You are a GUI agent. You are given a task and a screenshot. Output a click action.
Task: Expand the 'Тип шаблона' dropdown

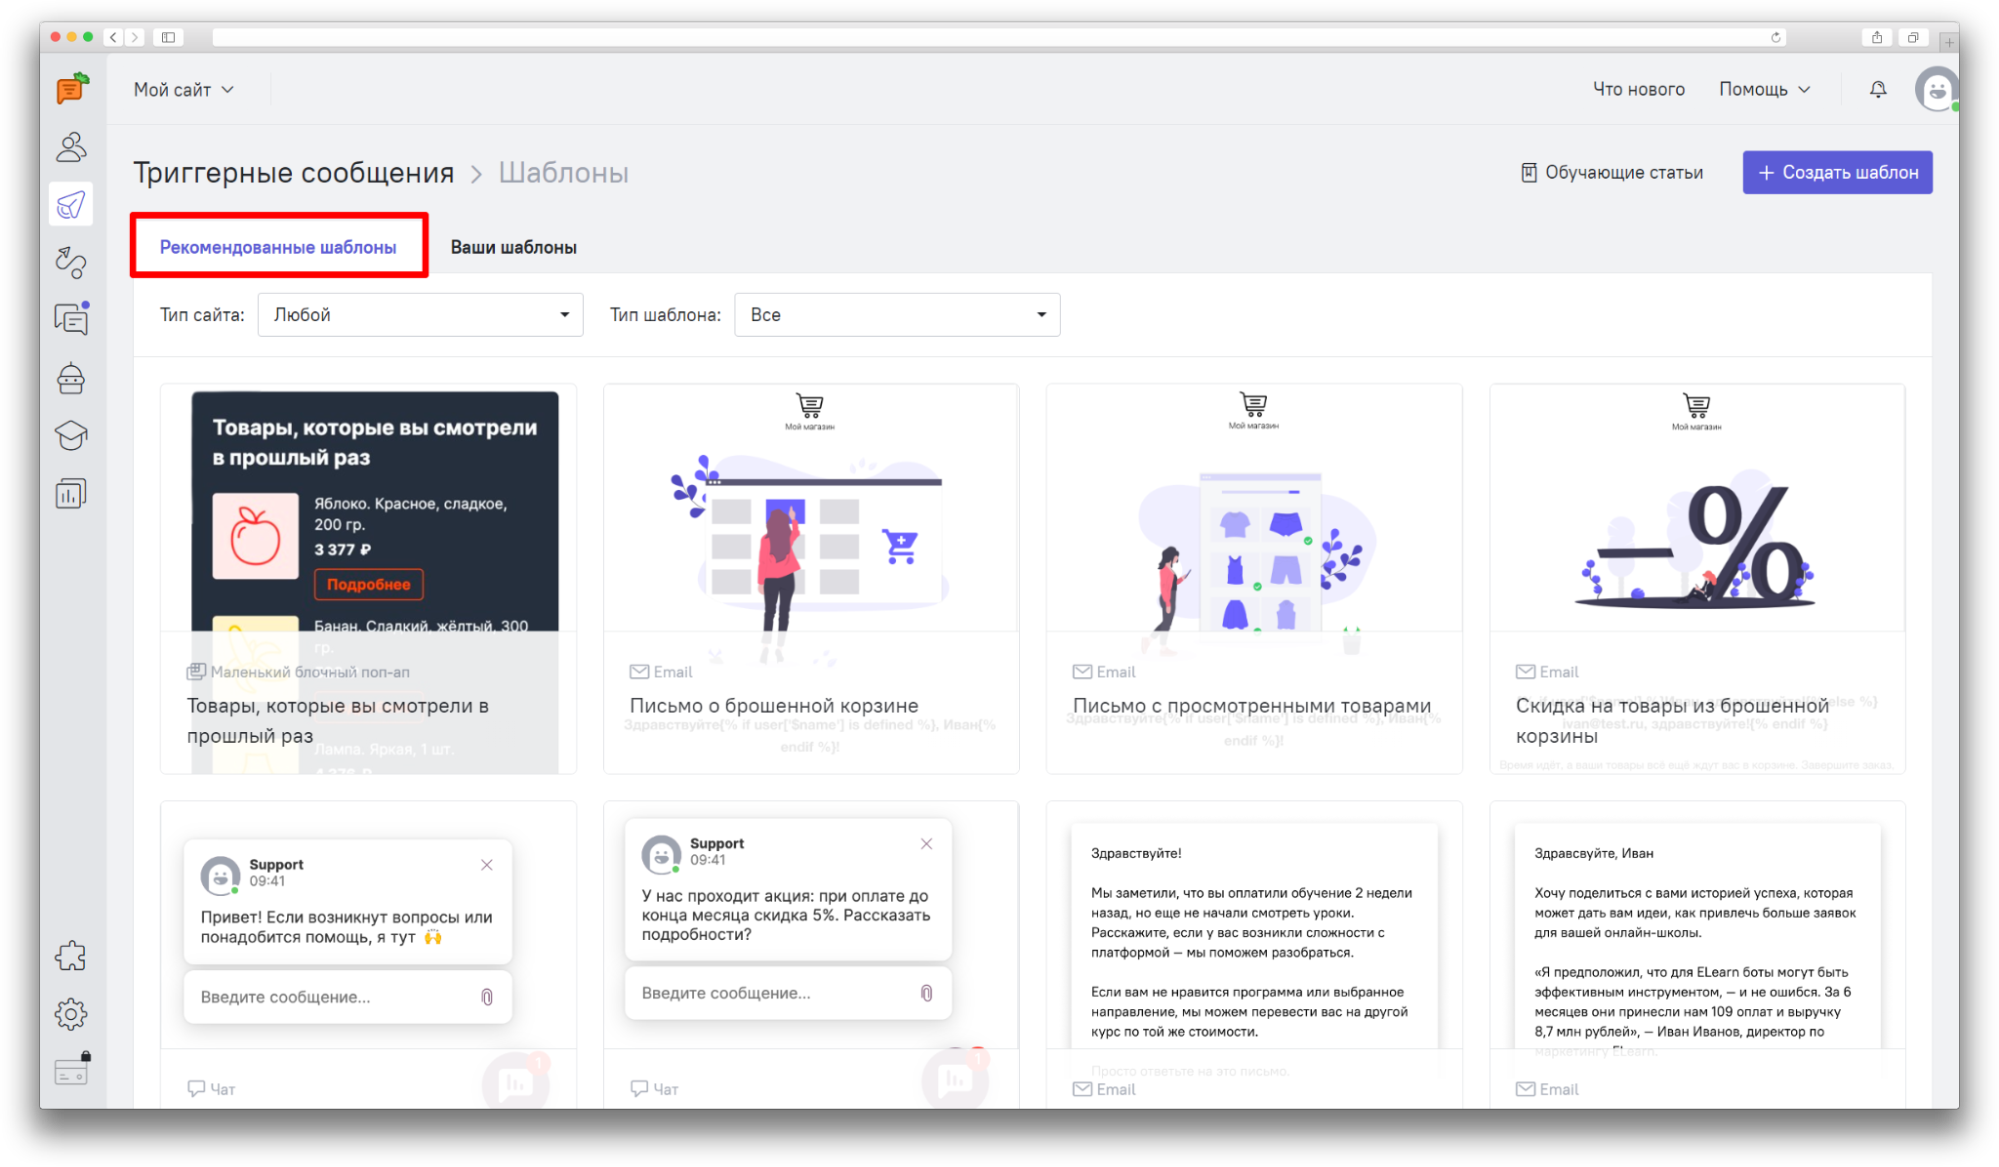pos(897,315)
